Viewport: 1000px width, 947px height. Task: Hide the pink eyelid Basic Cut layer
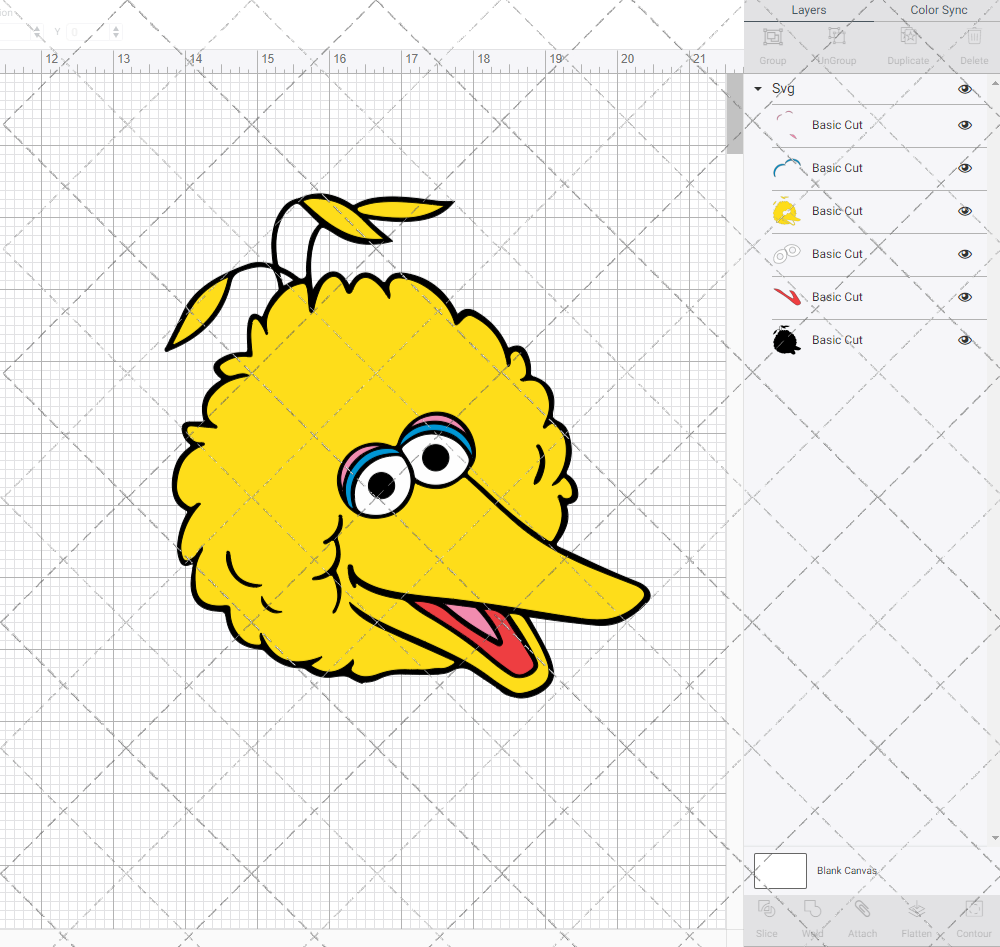965,125
